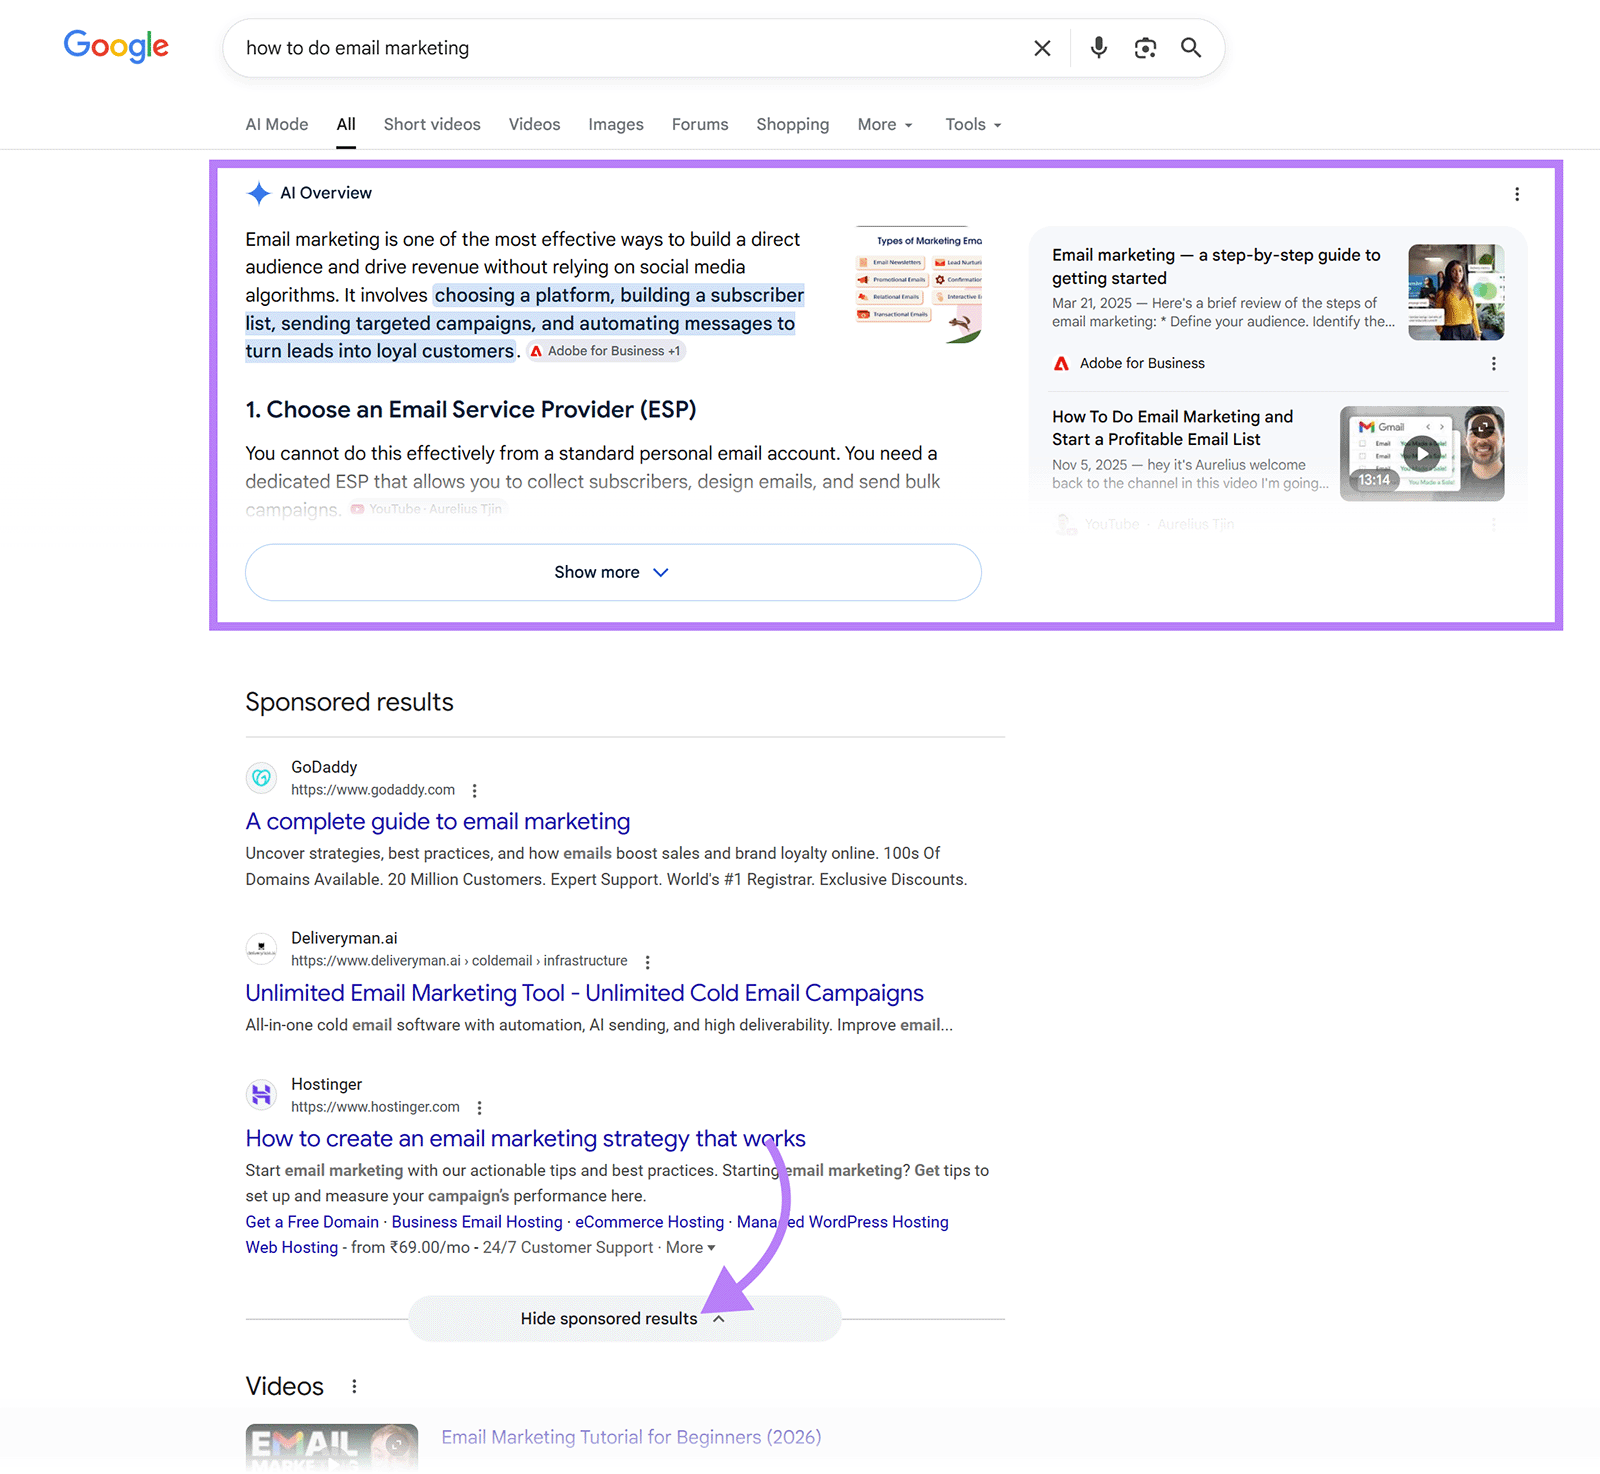The width and height of the screenshot is (1600, 1474).
Task: Click the EMAIL video thumbnail
Action: (x=332, y=1447)
